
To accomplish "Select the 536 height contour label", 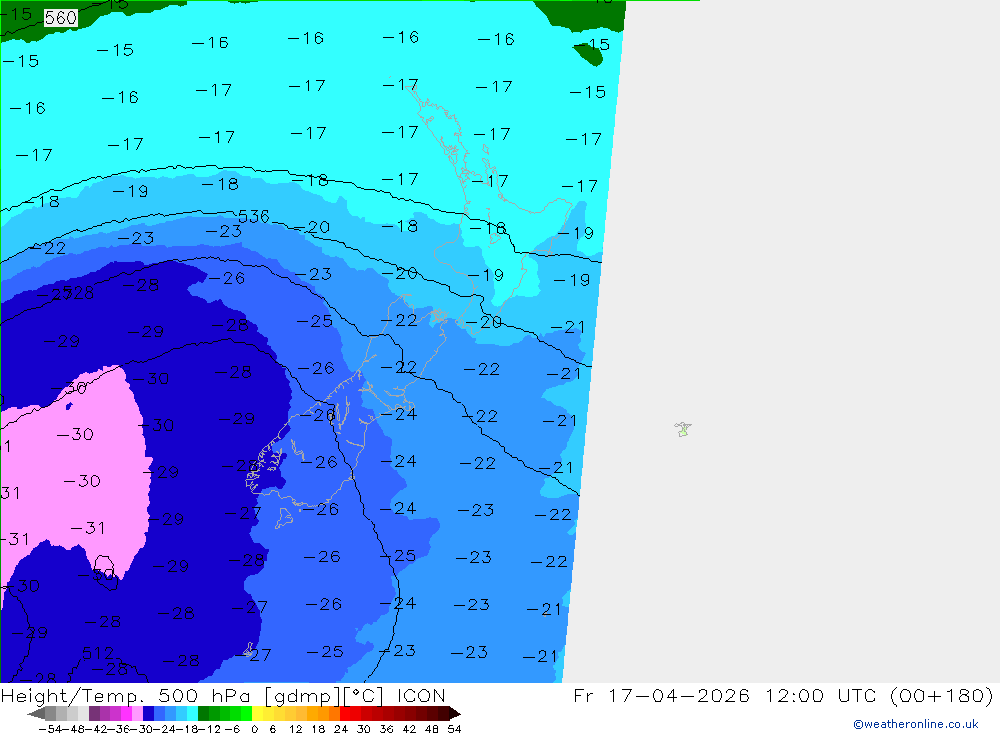I will click(254, 216).
